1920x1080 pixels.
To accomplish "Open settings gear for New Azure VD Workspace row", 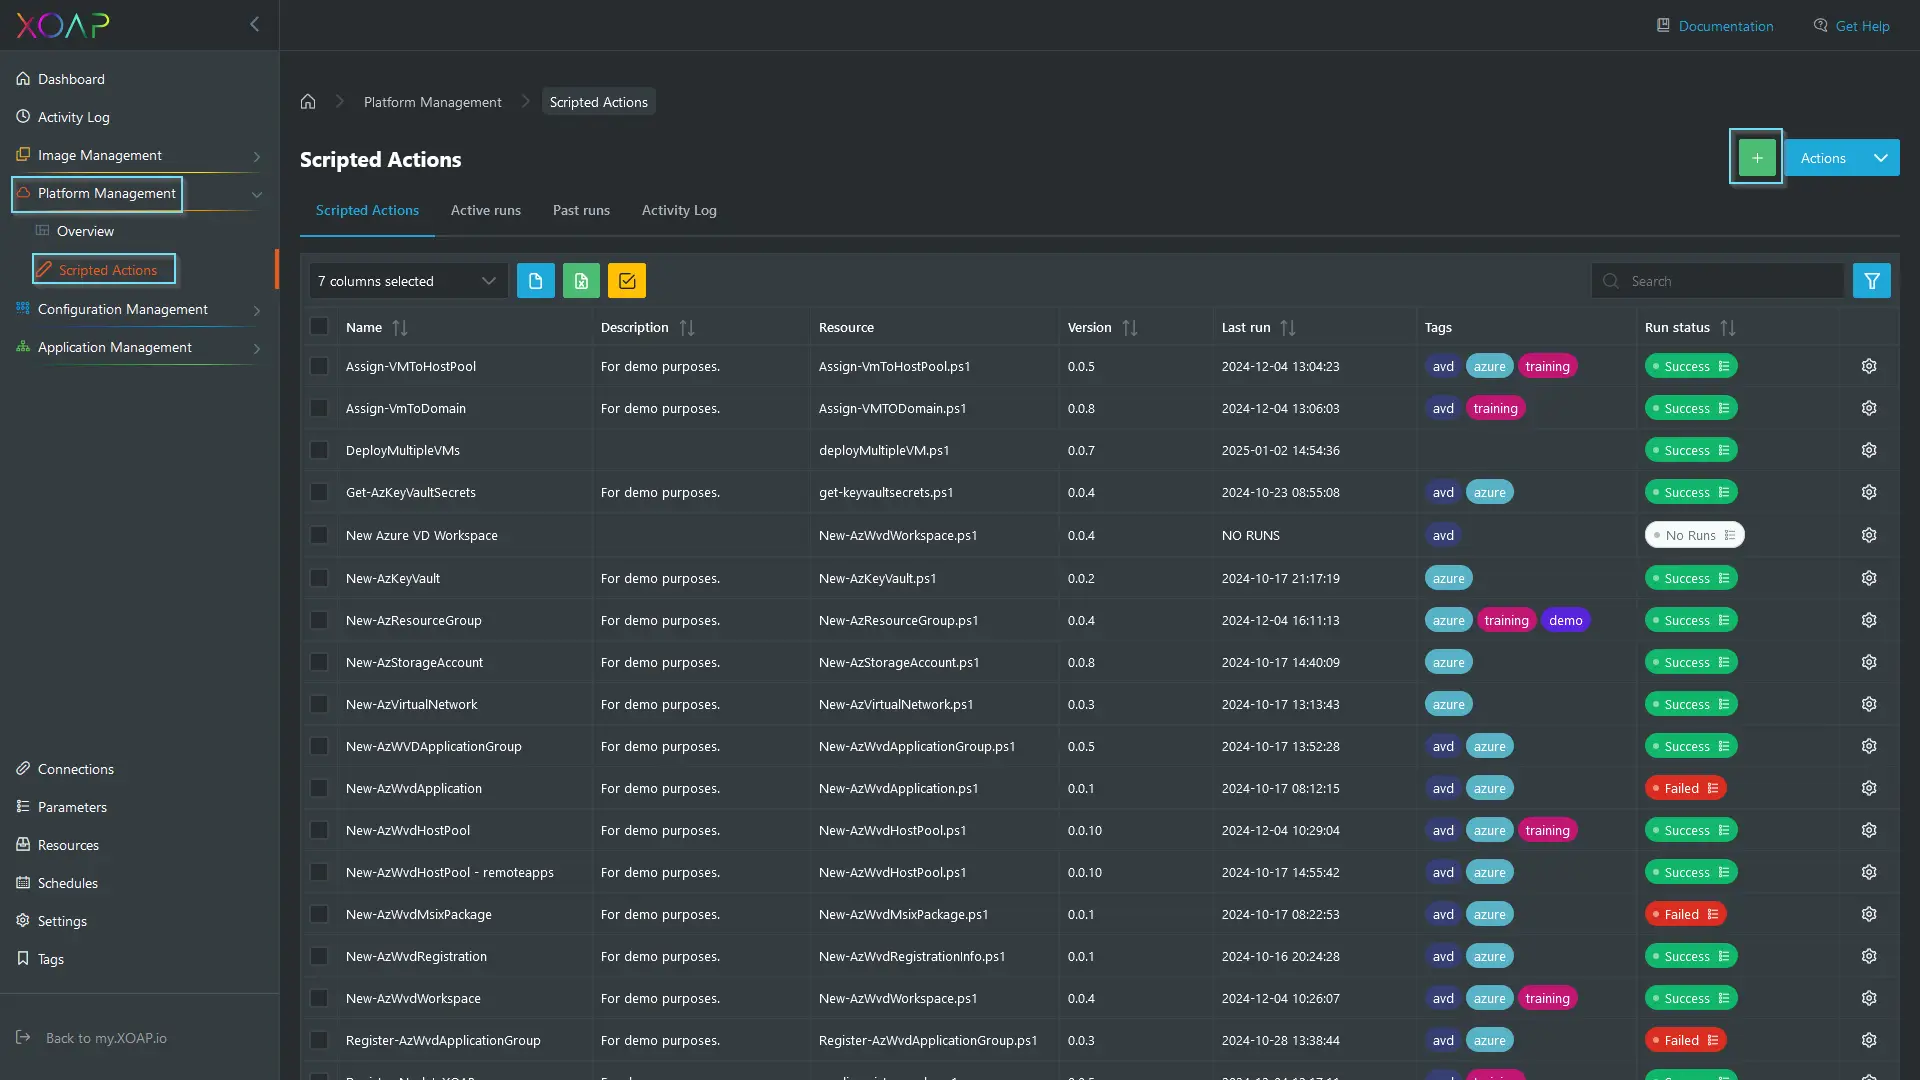I will point(1868,535).
